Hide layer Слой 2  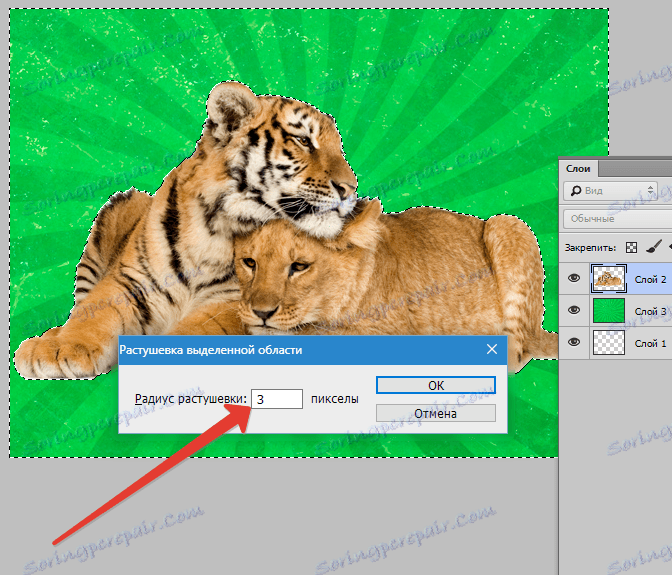574,279
